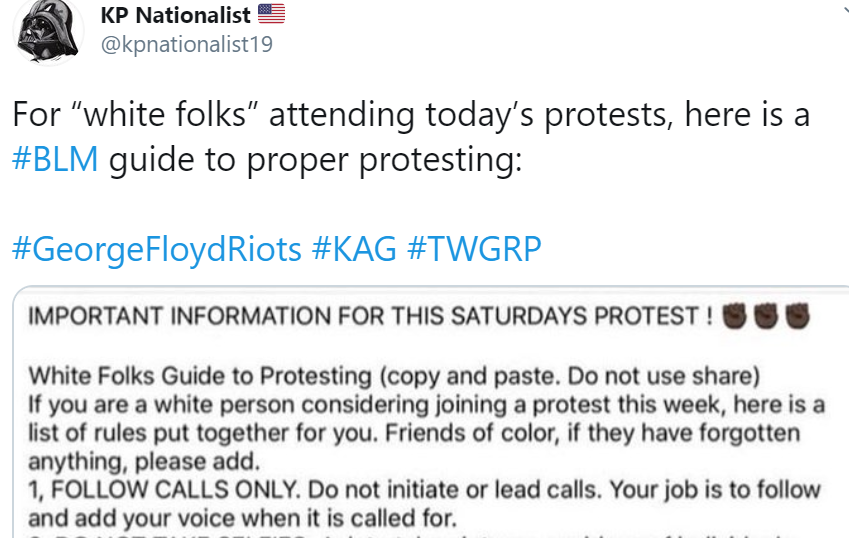849x538 pixels.
Task: Open the #TWGRP hashtag
Action: pos(474,249)
